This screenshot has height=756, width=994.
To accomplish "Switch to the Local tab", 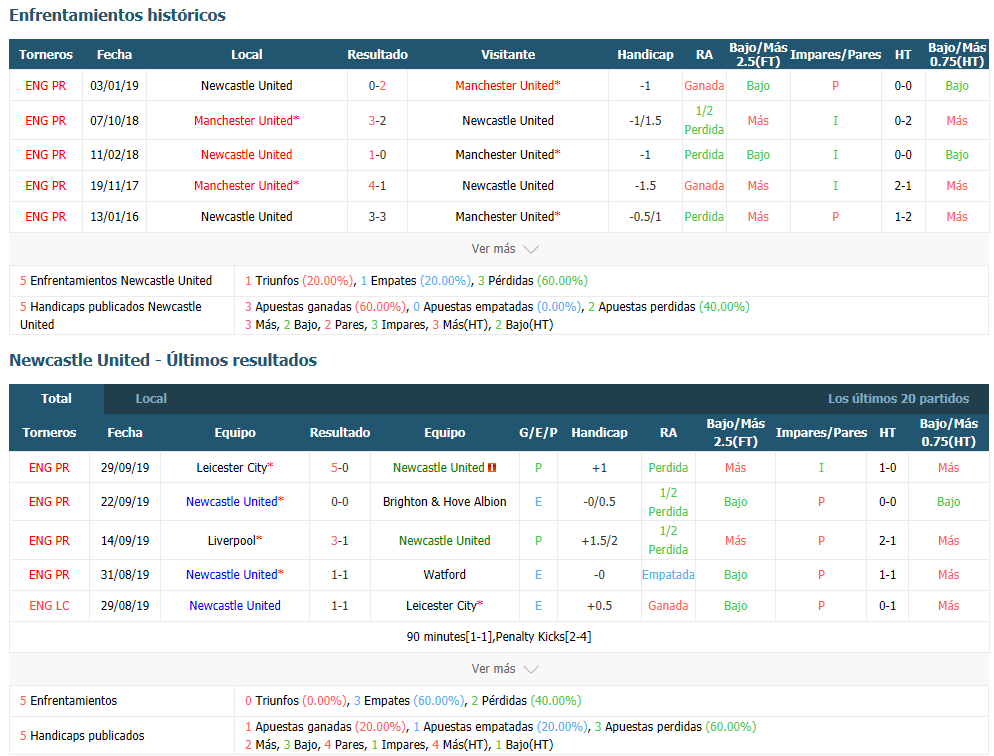I will coord(151,399).
